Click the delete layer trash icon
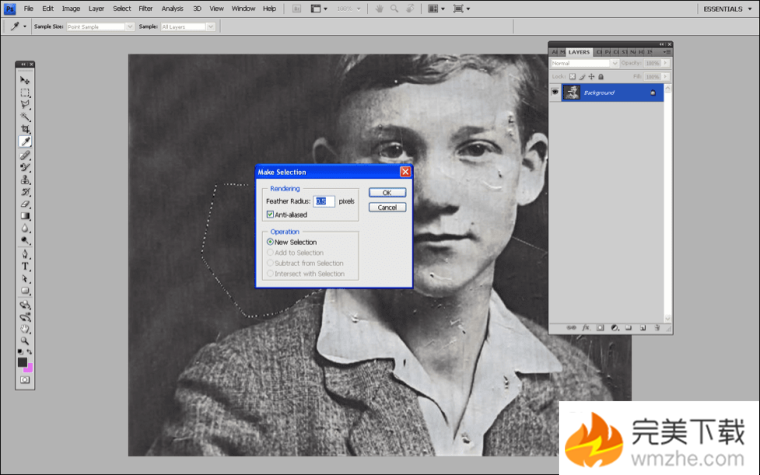The width and height of the screenshot is (760, 475). pyautogui.click(x=659, y=327)
